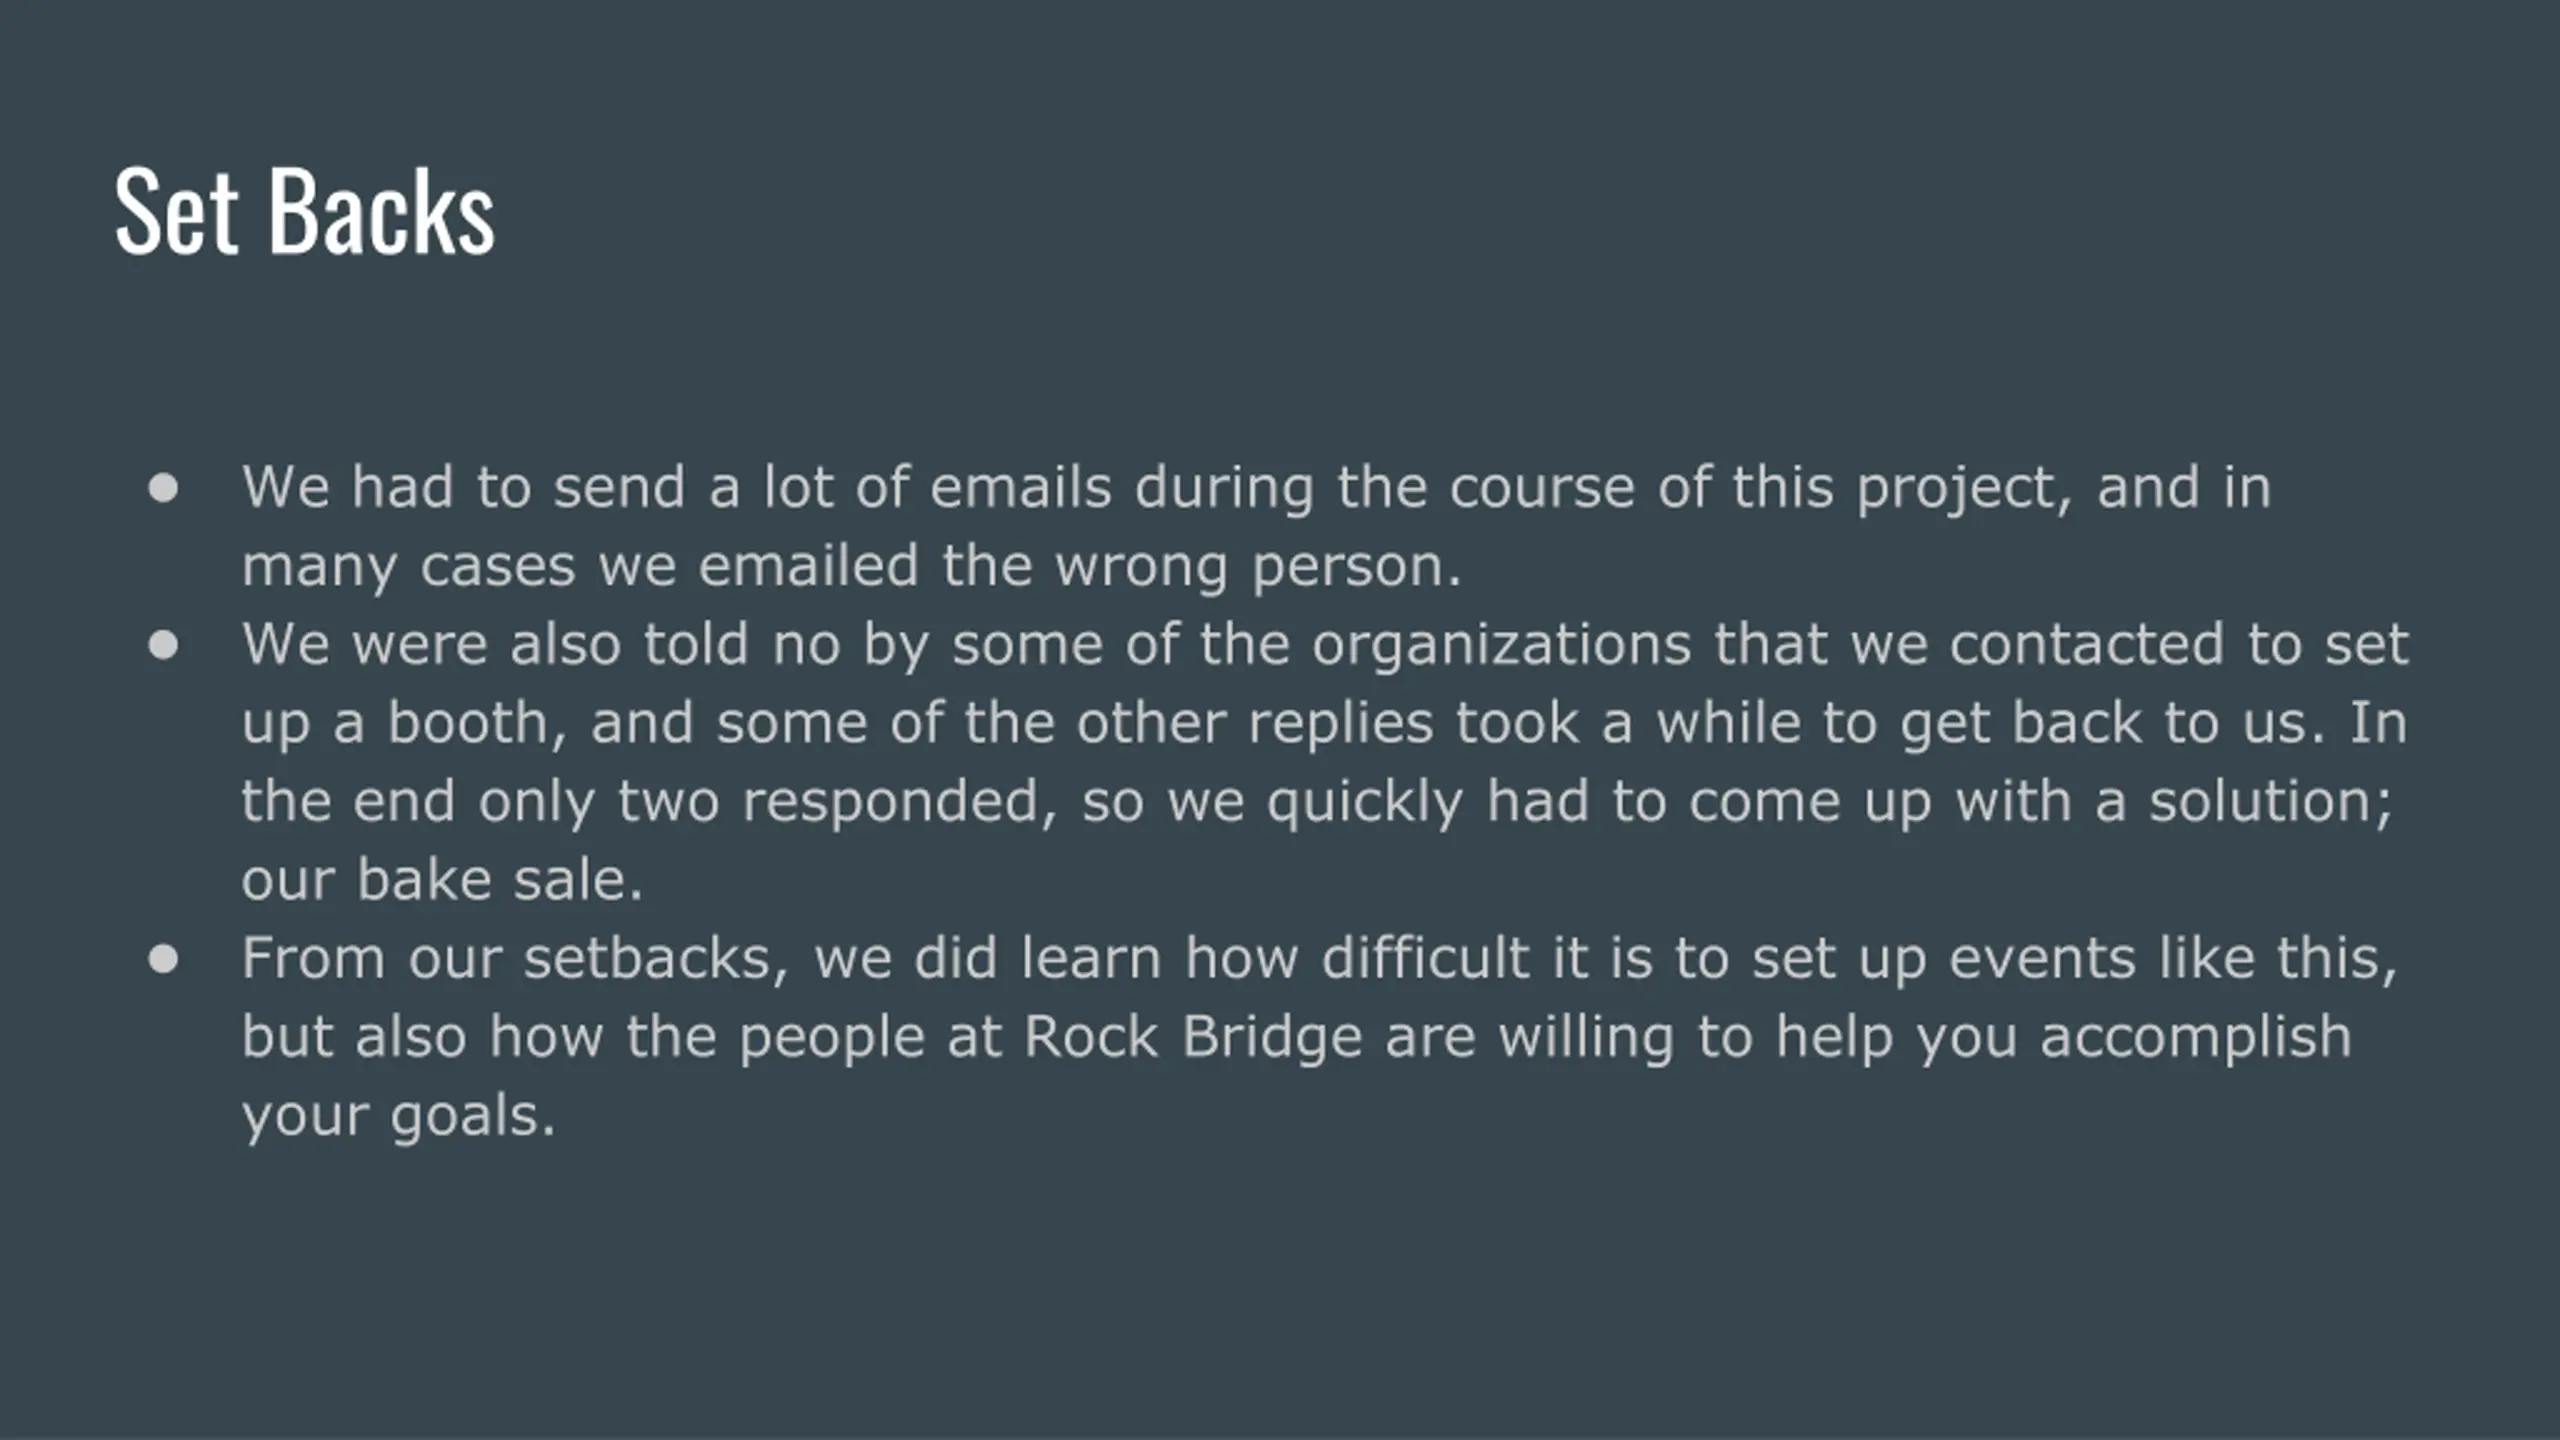Click the word 'difficult' in third bullet

pyautogui.click(x=1426, y=958)
